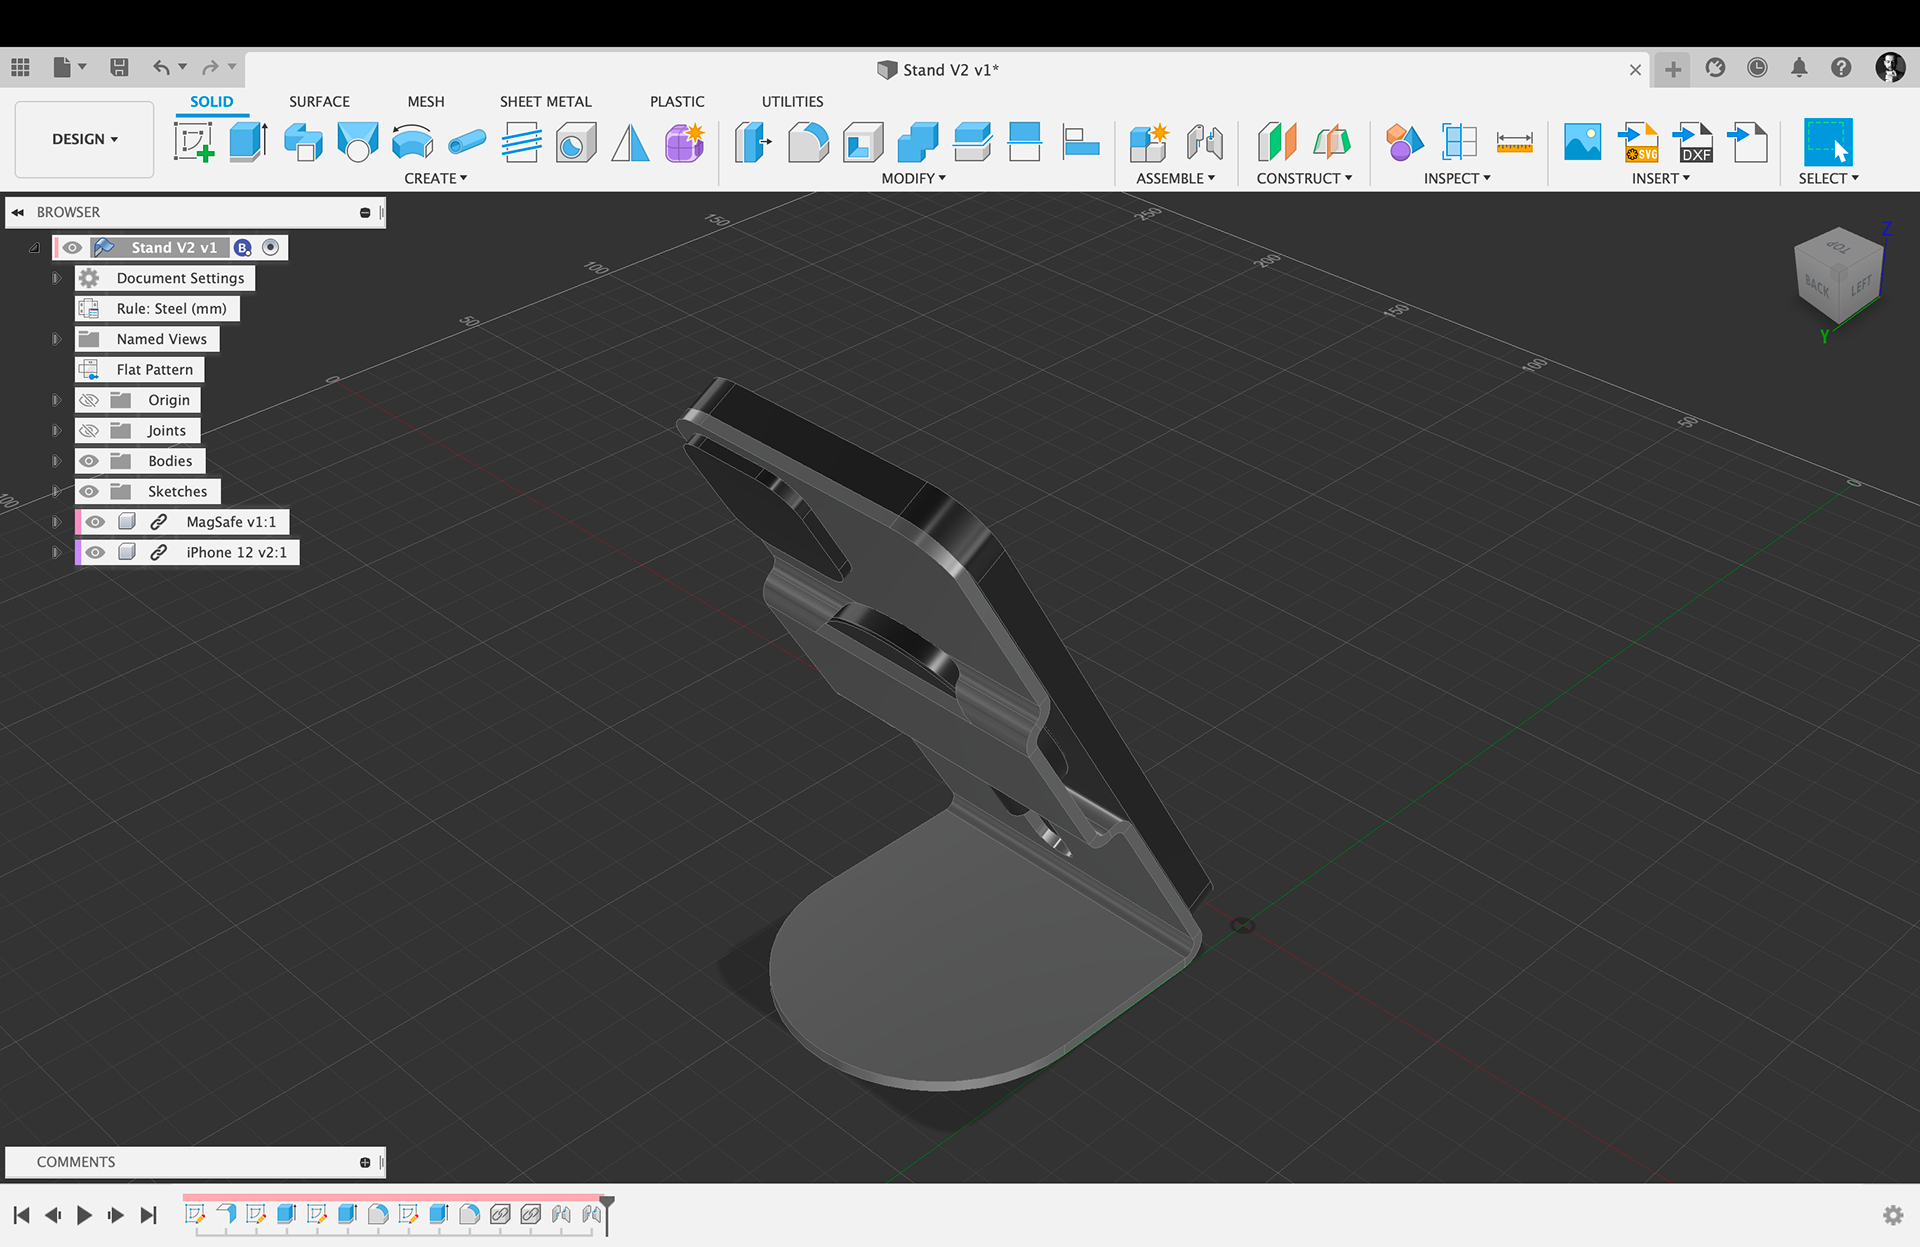Switch to the SHEET METAL tab

tap(546, 101)
